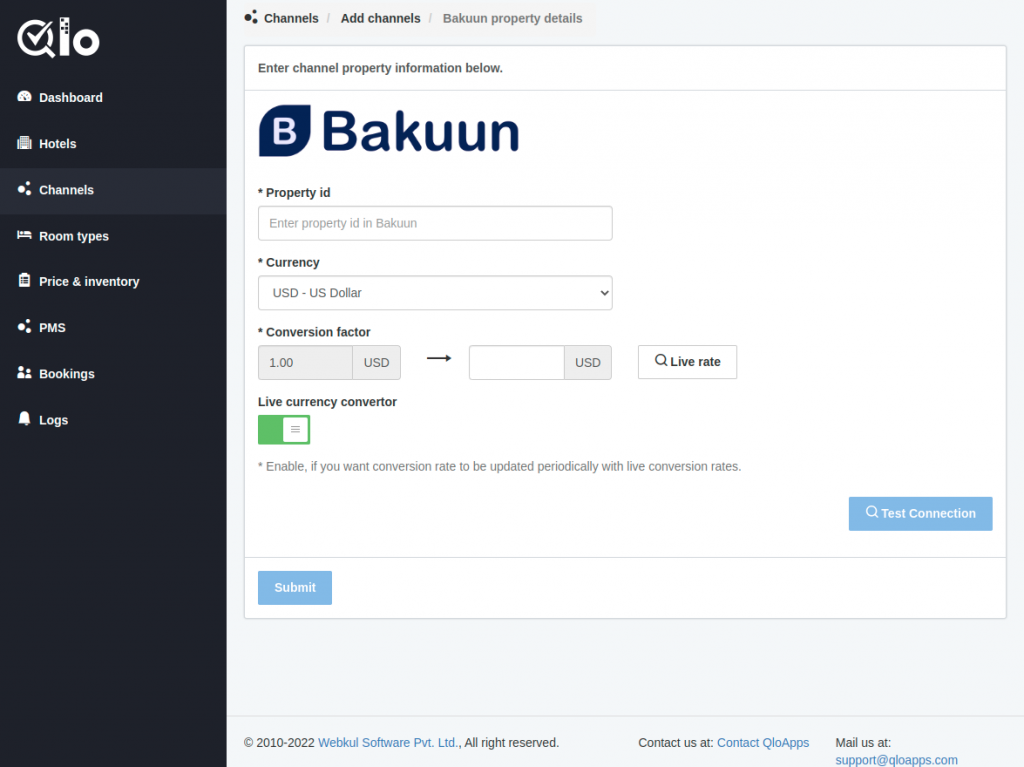The width and height of the screenshot is (1024, 767).
Task: Click the Live currency convertor label
Action: pos(327,402)
